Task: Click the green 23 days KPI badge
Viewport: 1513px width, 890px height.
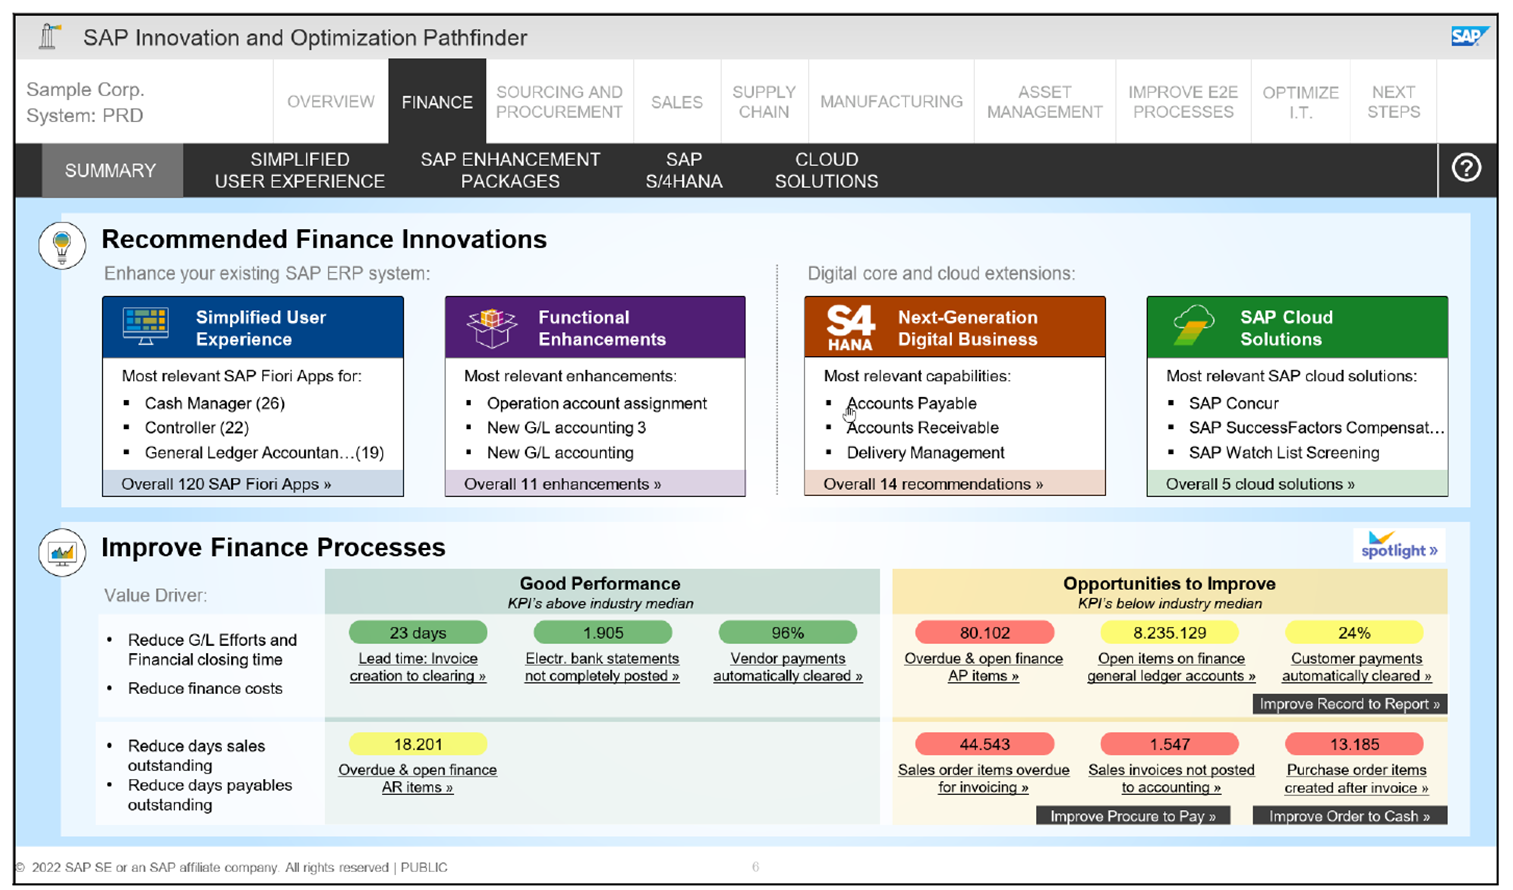Action: [x=417, y=632]
